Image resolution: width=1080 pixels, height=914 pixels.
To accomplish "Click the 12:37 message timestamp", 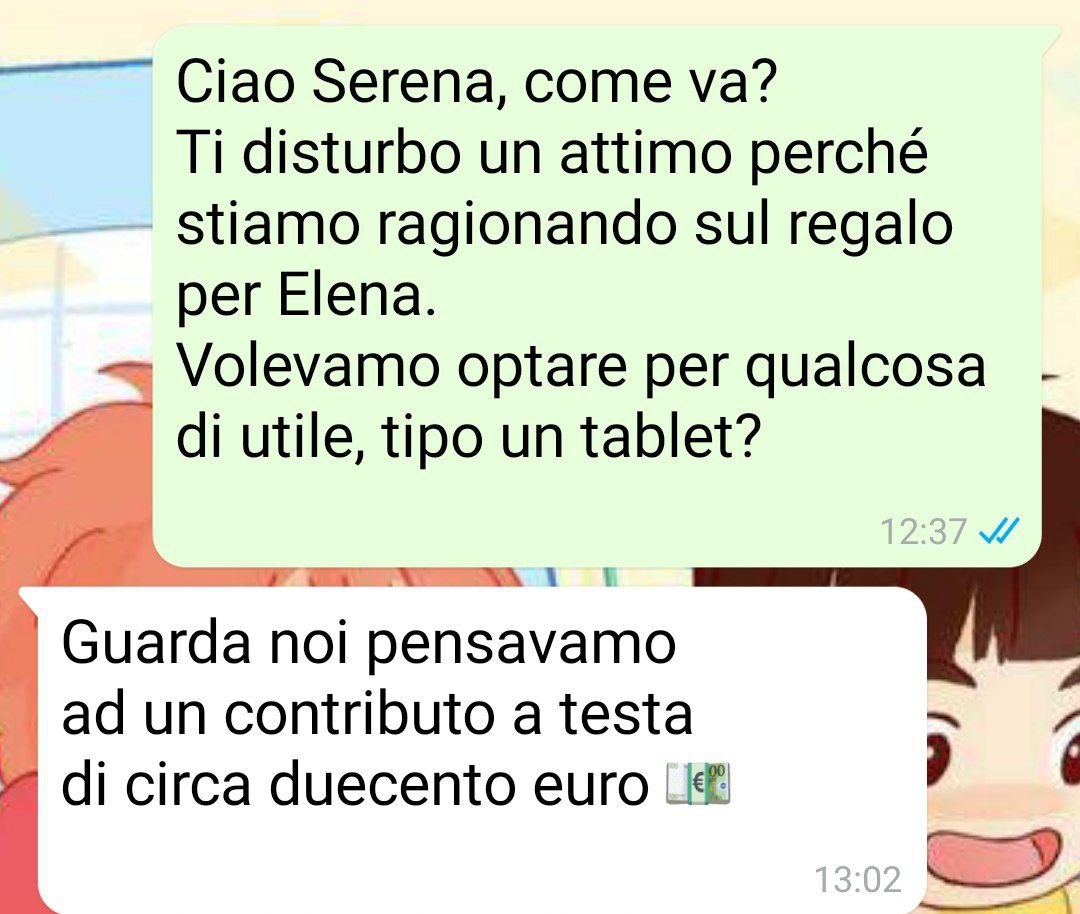I will coord(923,532).
